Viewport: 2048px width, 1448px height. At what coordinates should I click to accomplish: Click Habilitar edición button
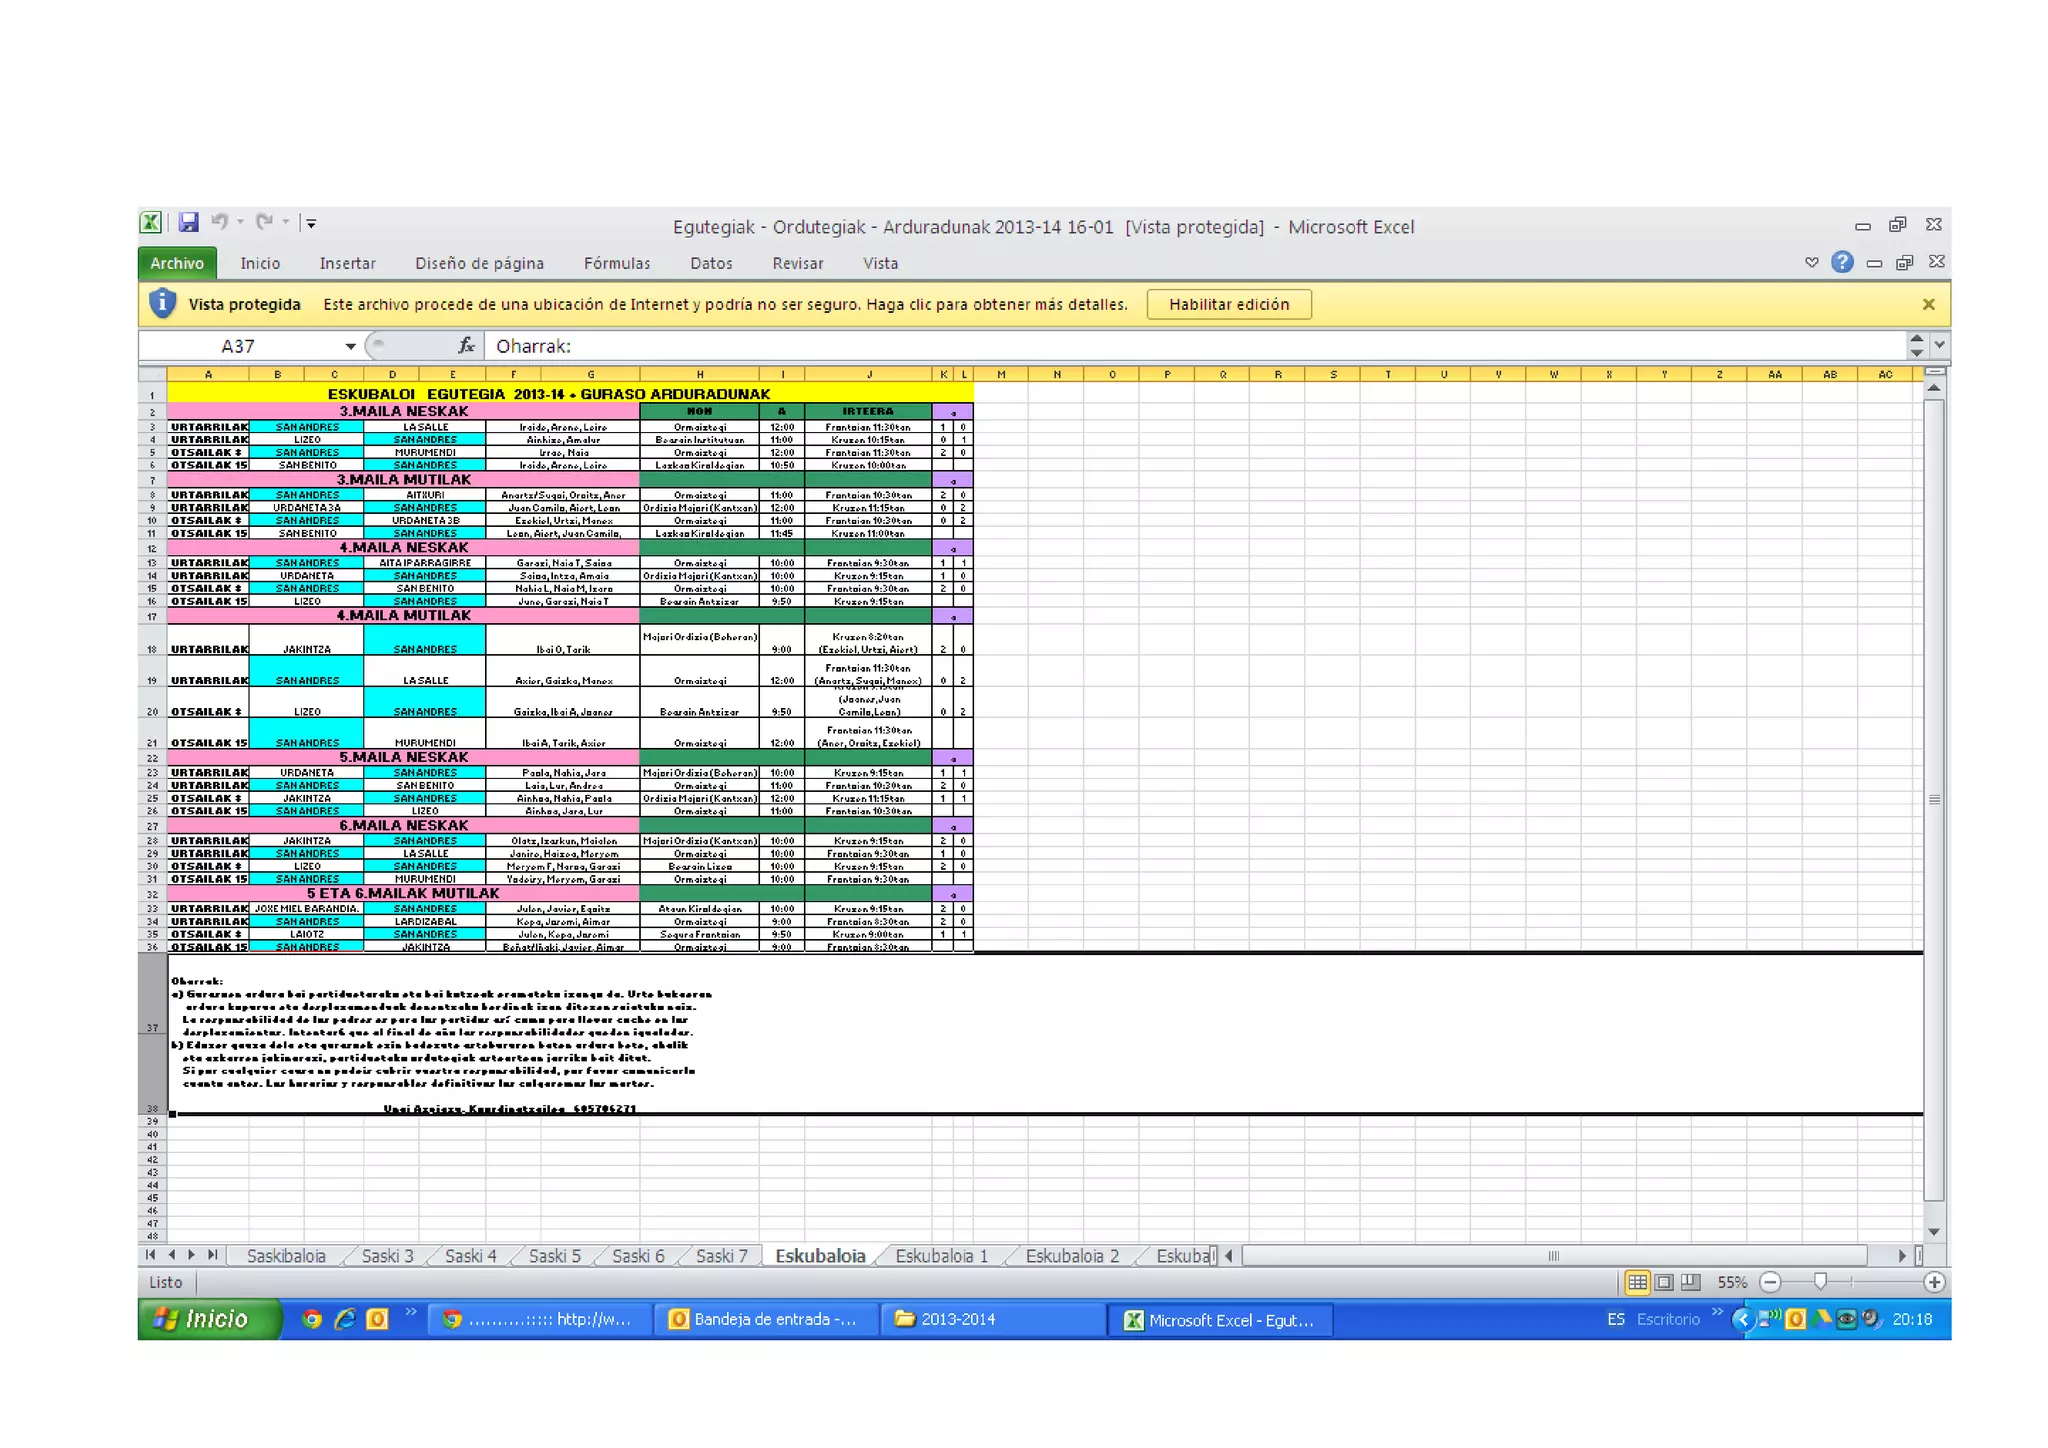click(x=1228, y=305)
